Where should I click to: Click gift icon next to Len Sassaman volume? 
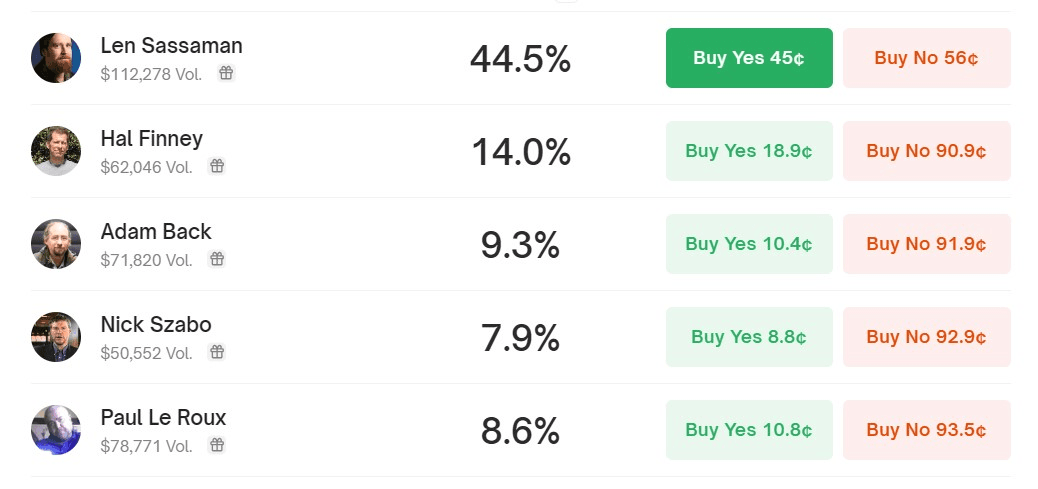[226, 73]
